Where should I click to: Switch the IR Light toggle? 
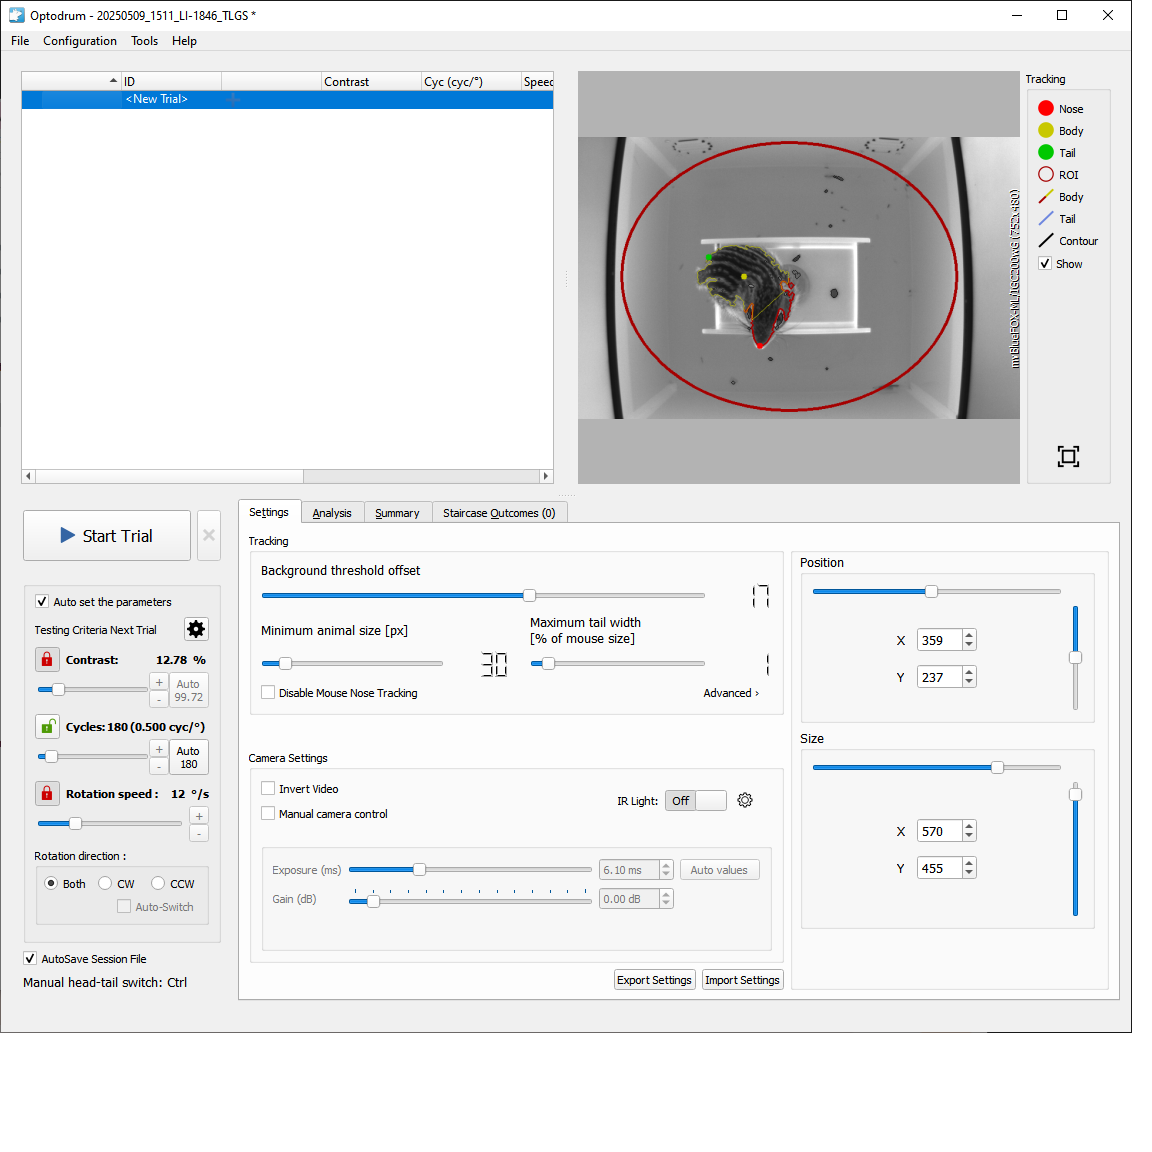(x=696, y=800)
